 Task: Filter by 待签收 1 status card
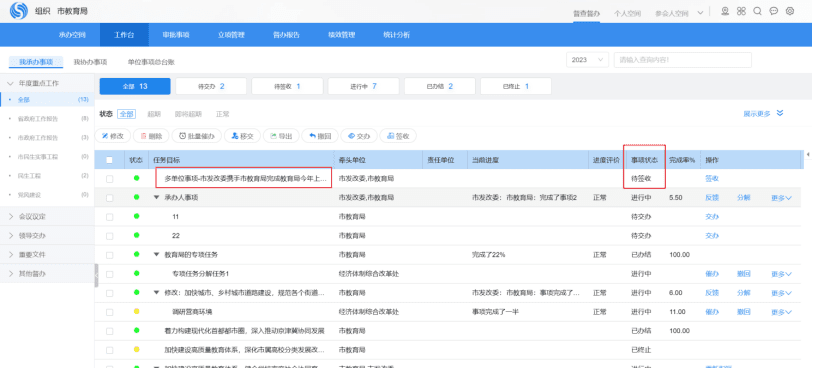(x=287, y=87)
